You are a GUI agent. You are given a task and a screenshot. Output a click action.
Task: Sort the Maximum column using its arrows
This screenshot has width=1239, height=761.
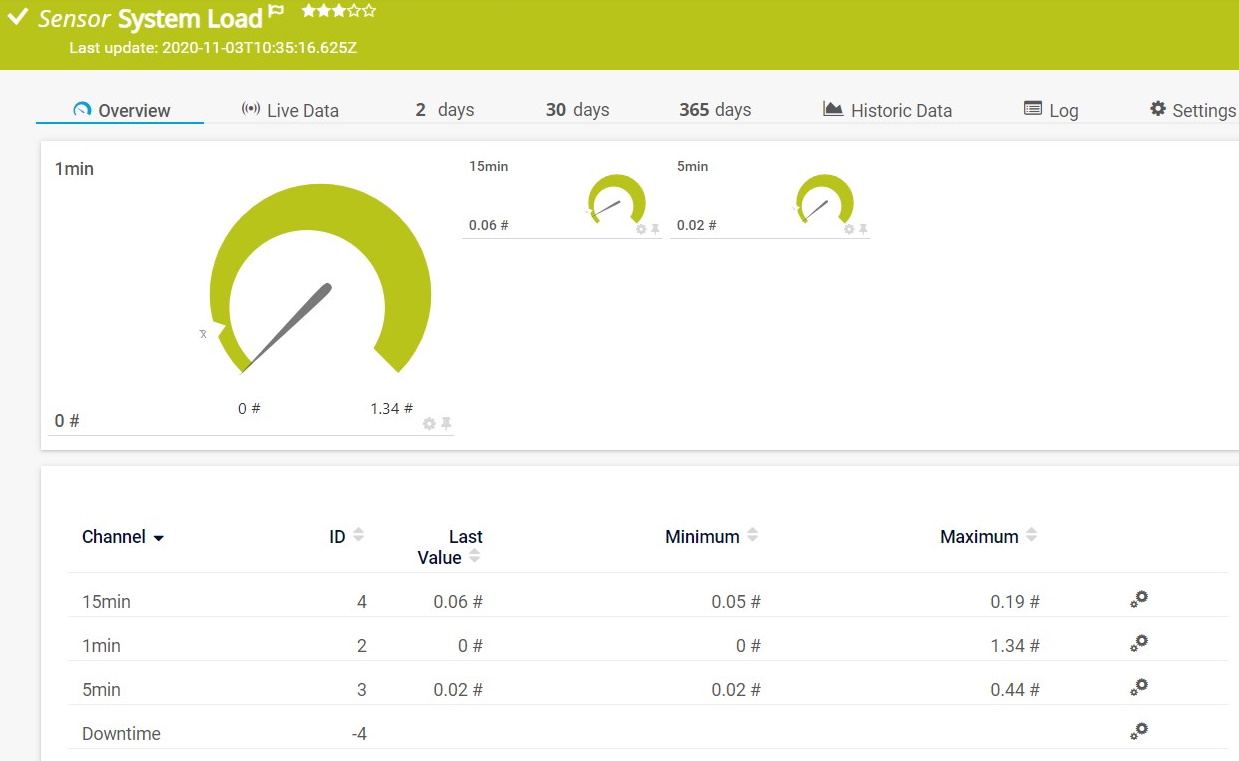(1030, 534)
